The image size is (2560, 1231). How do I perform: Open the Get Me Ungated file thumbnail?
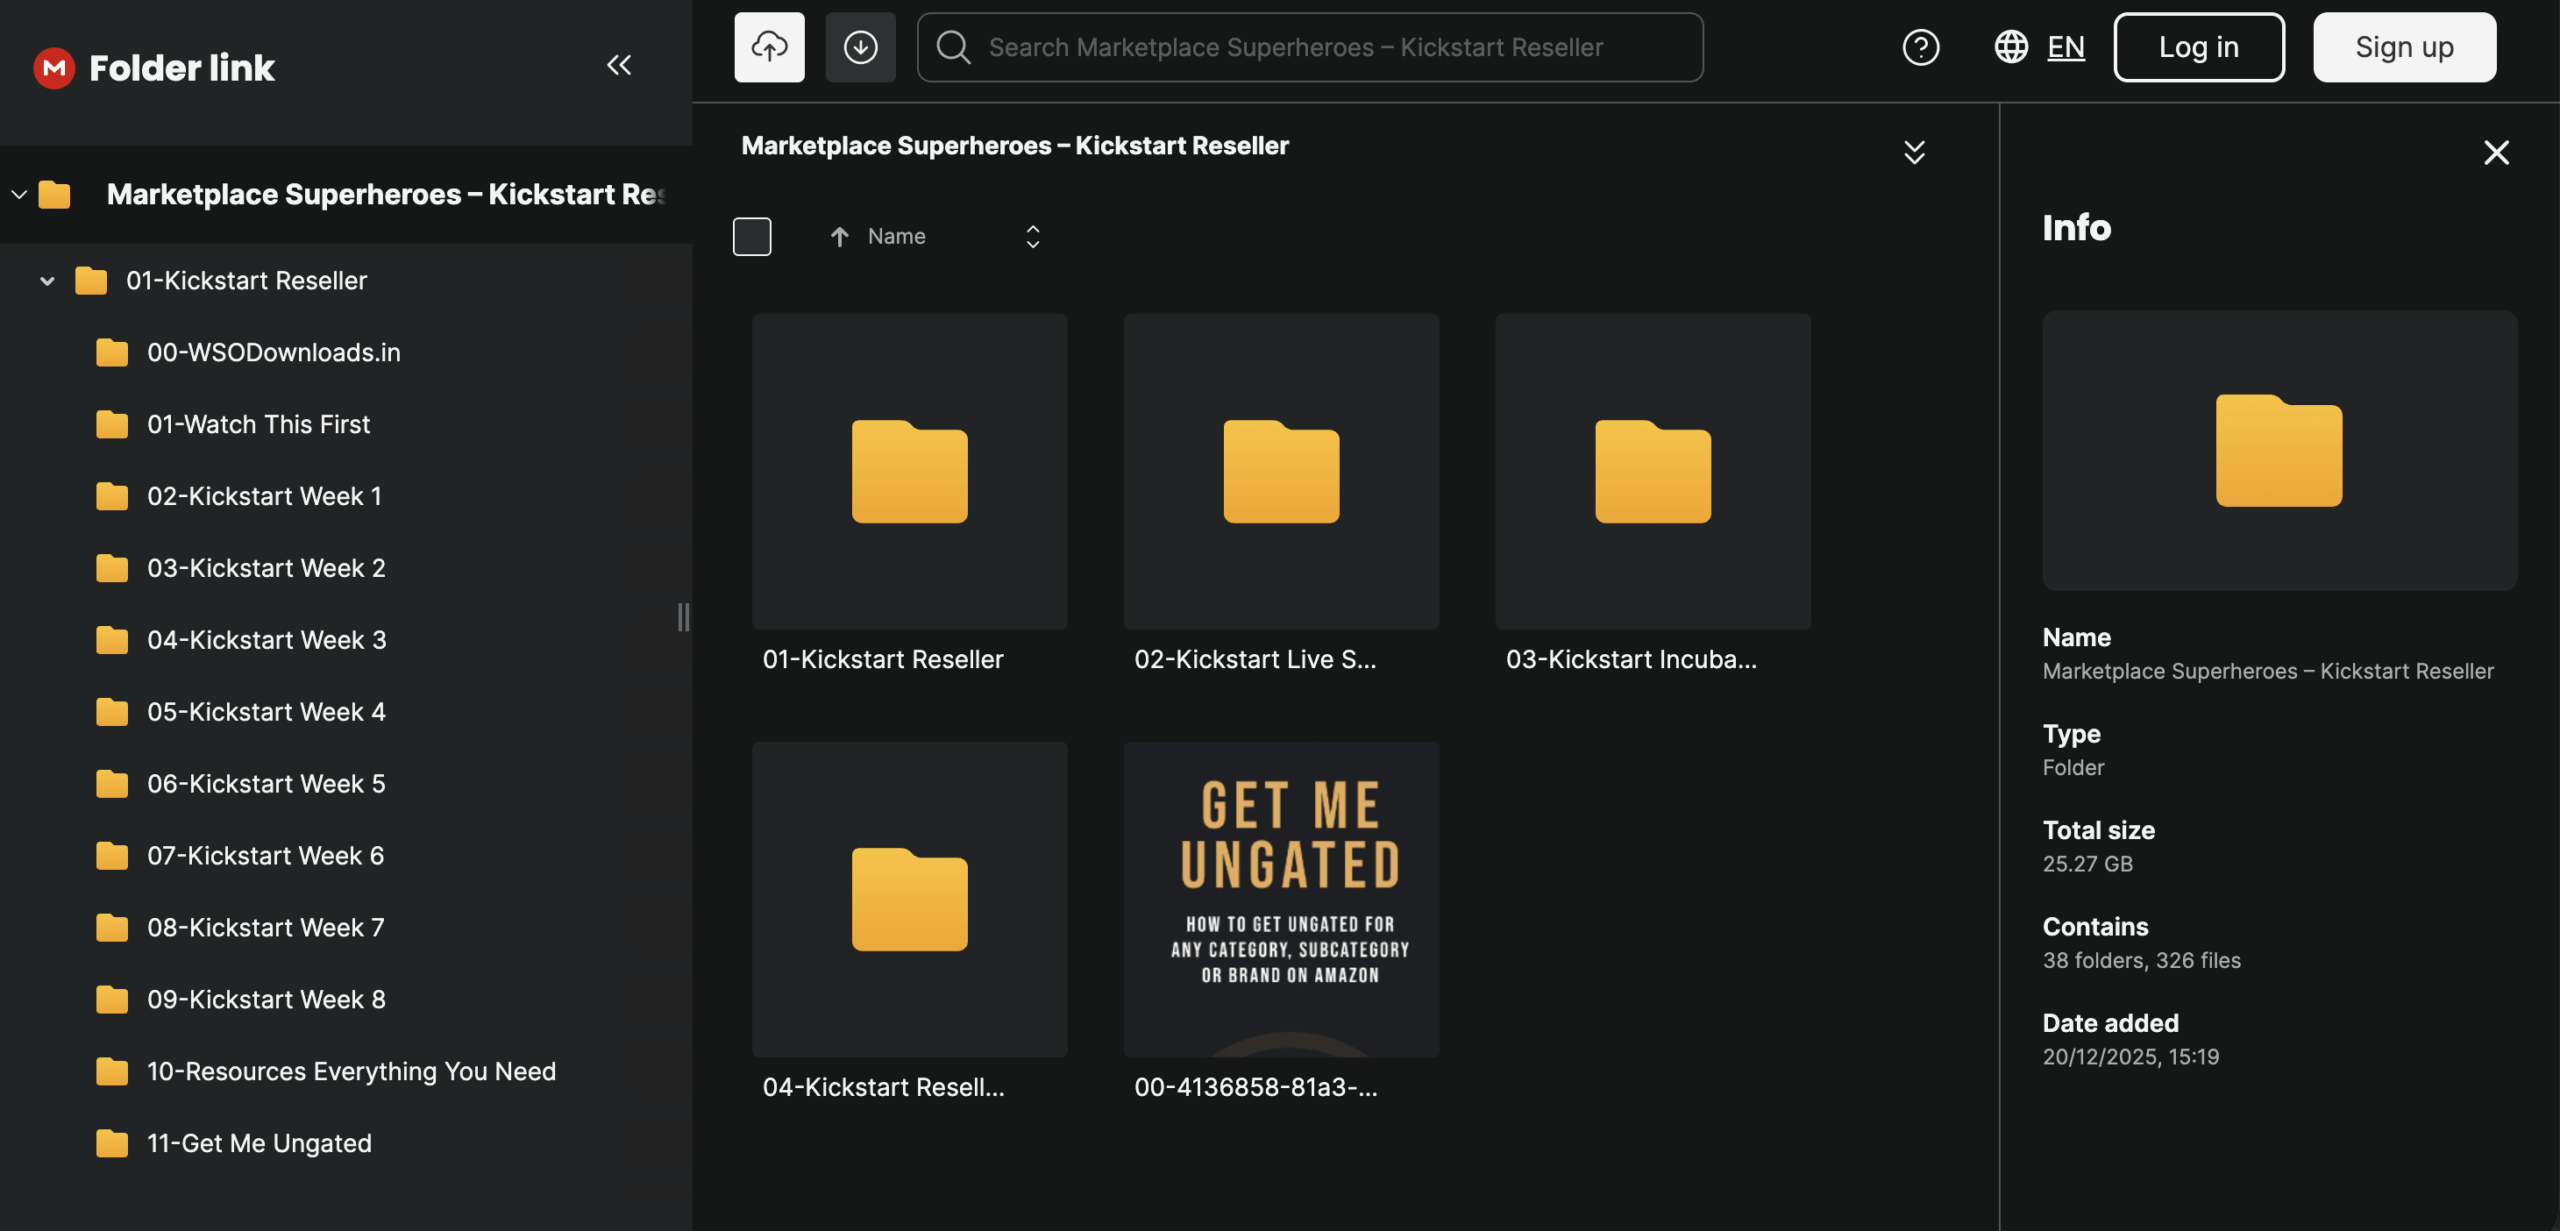point(1281,899)
